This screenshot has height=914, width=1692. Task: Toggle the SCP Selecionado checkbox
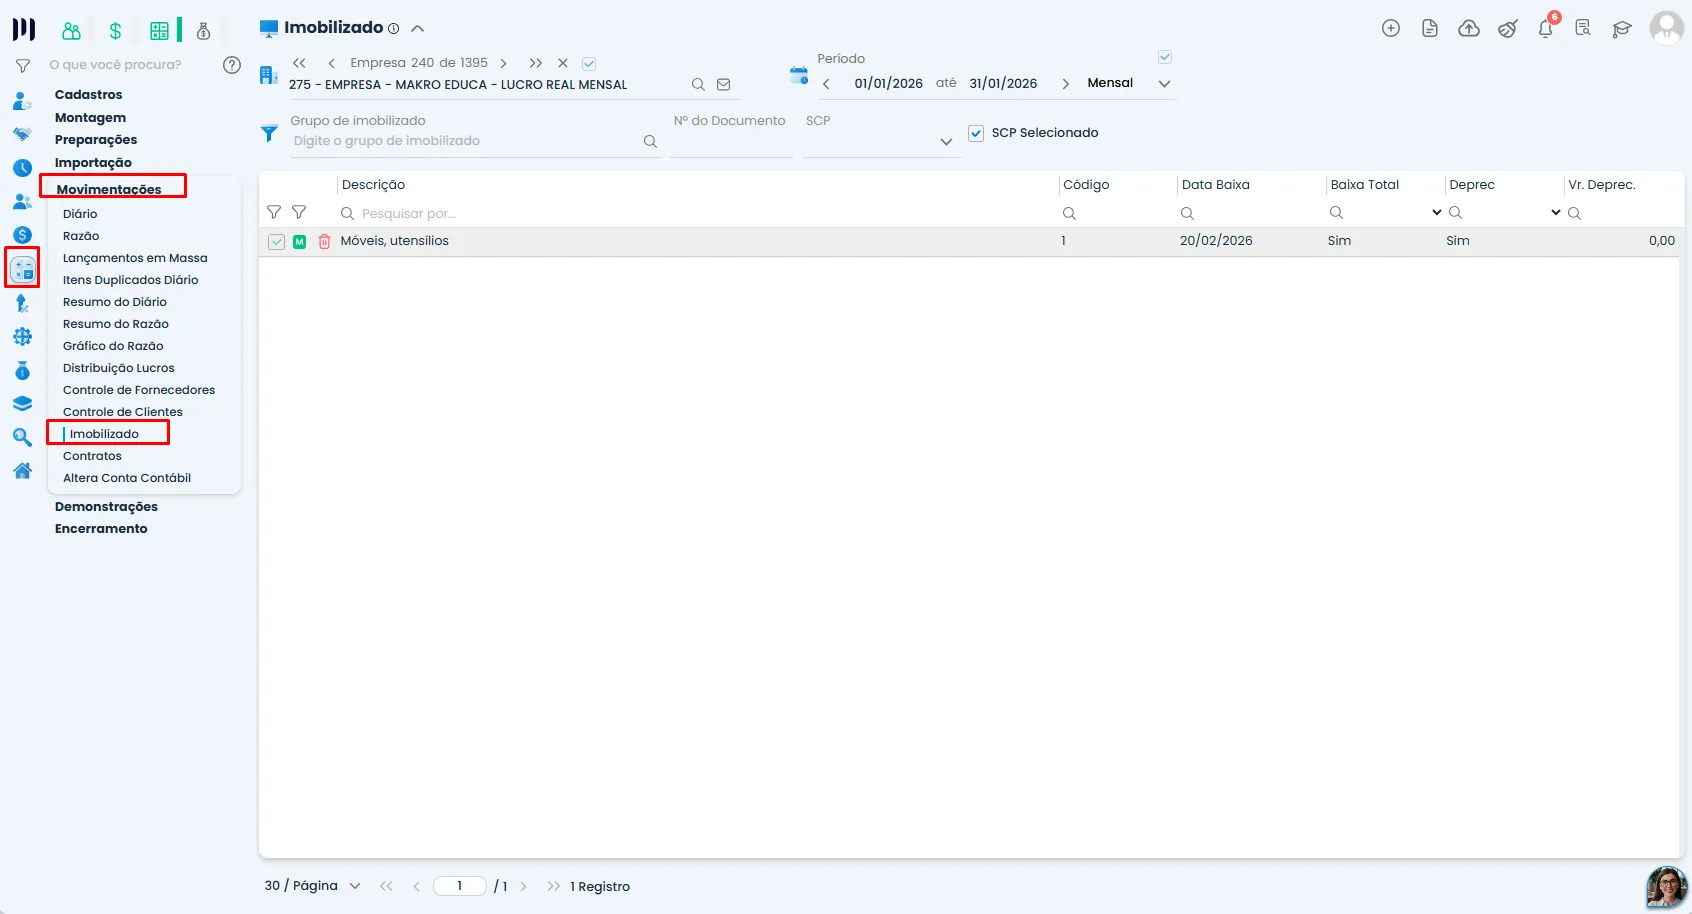pos(976,133)
